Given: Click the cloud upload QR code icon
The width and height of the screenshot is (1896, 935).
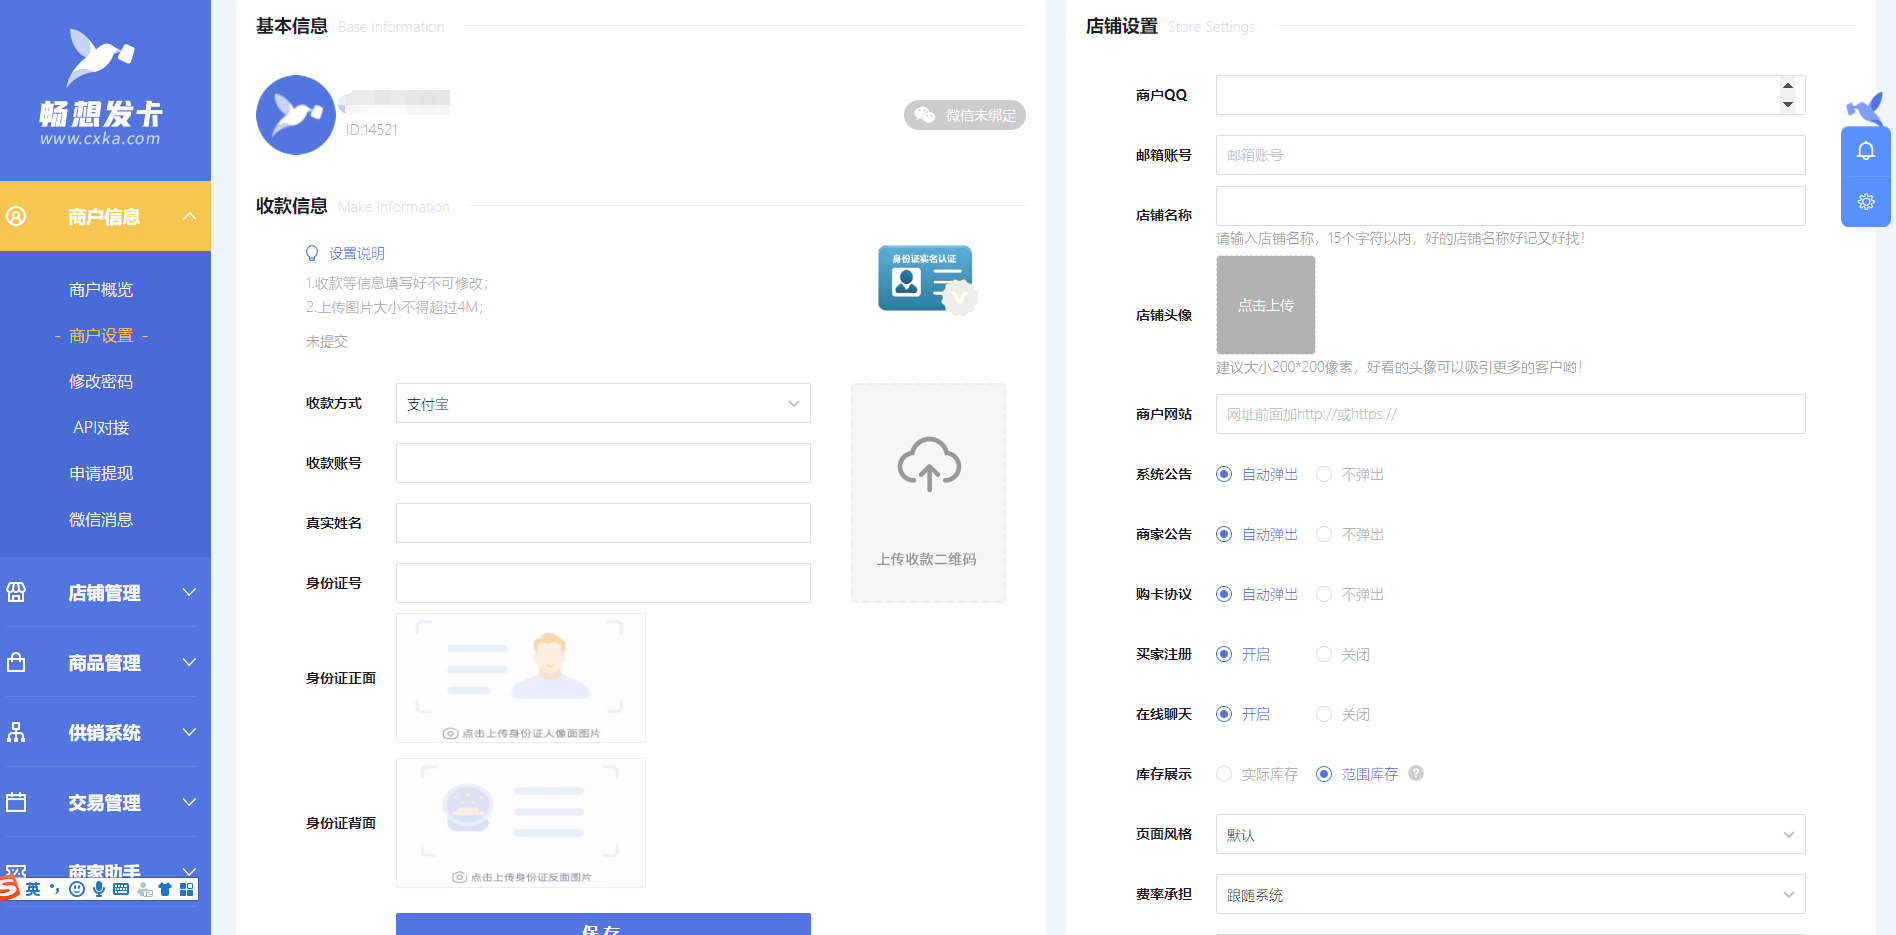Looking at the screenshot, I should (928, 465).
